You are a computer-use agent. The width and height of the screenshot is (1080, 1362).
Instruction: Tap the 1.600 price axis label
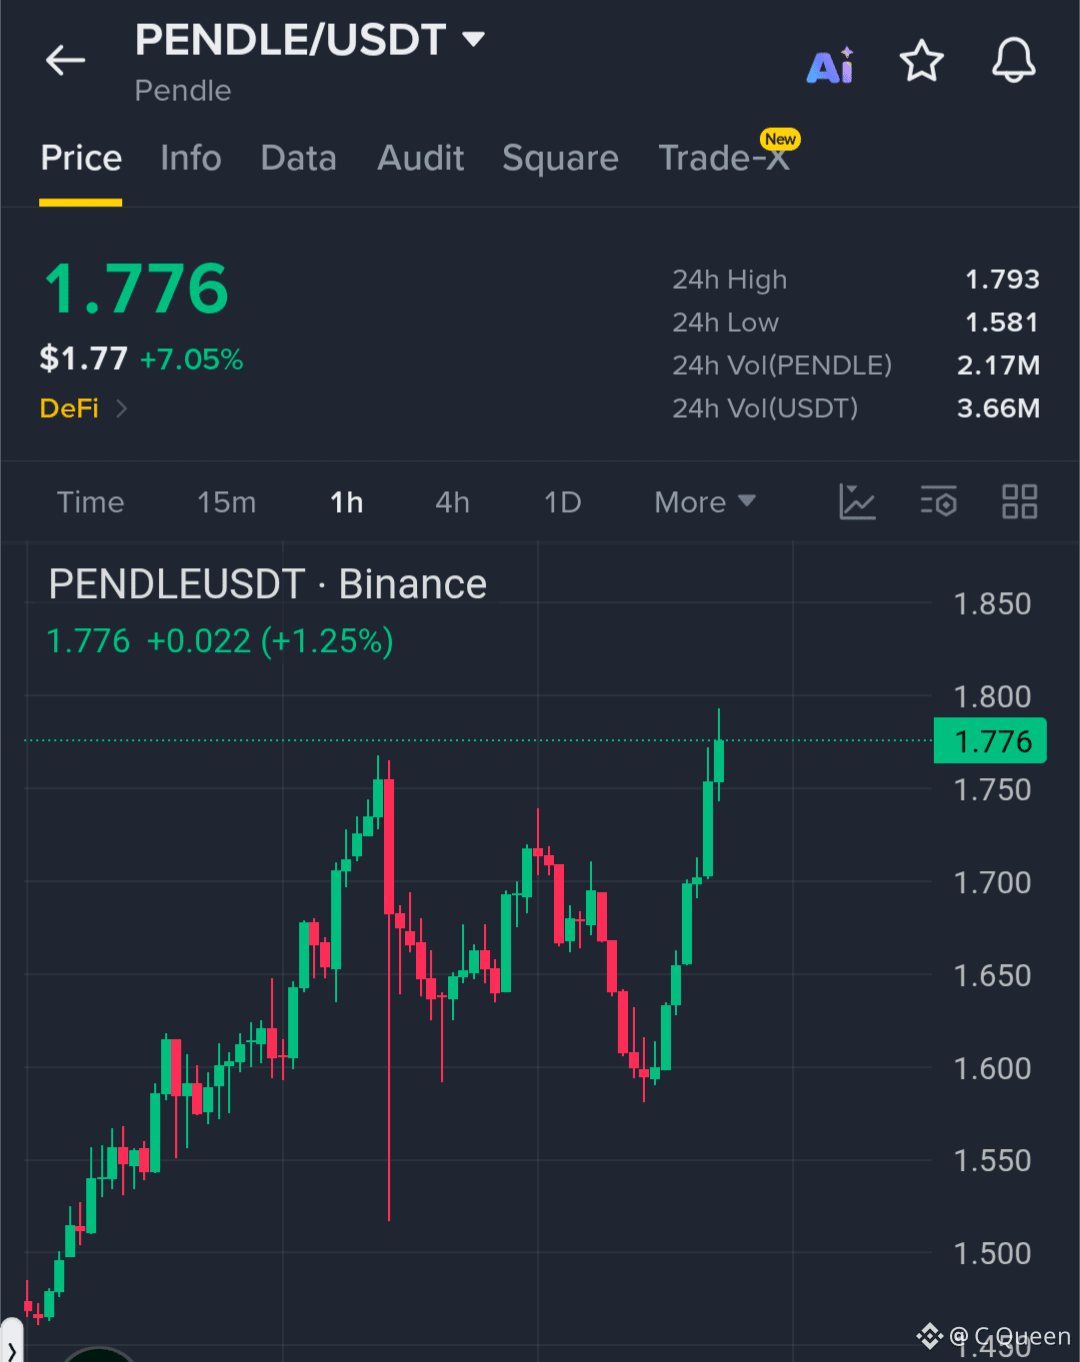click(x=992, y=1068)
